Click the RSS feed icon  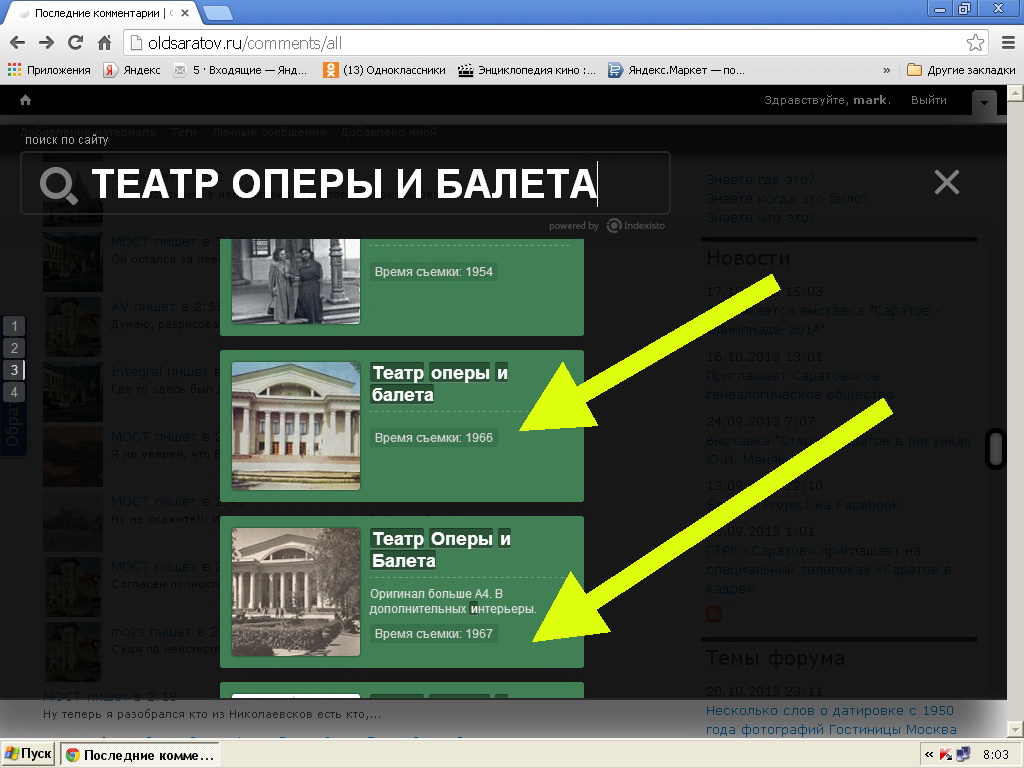714,614
